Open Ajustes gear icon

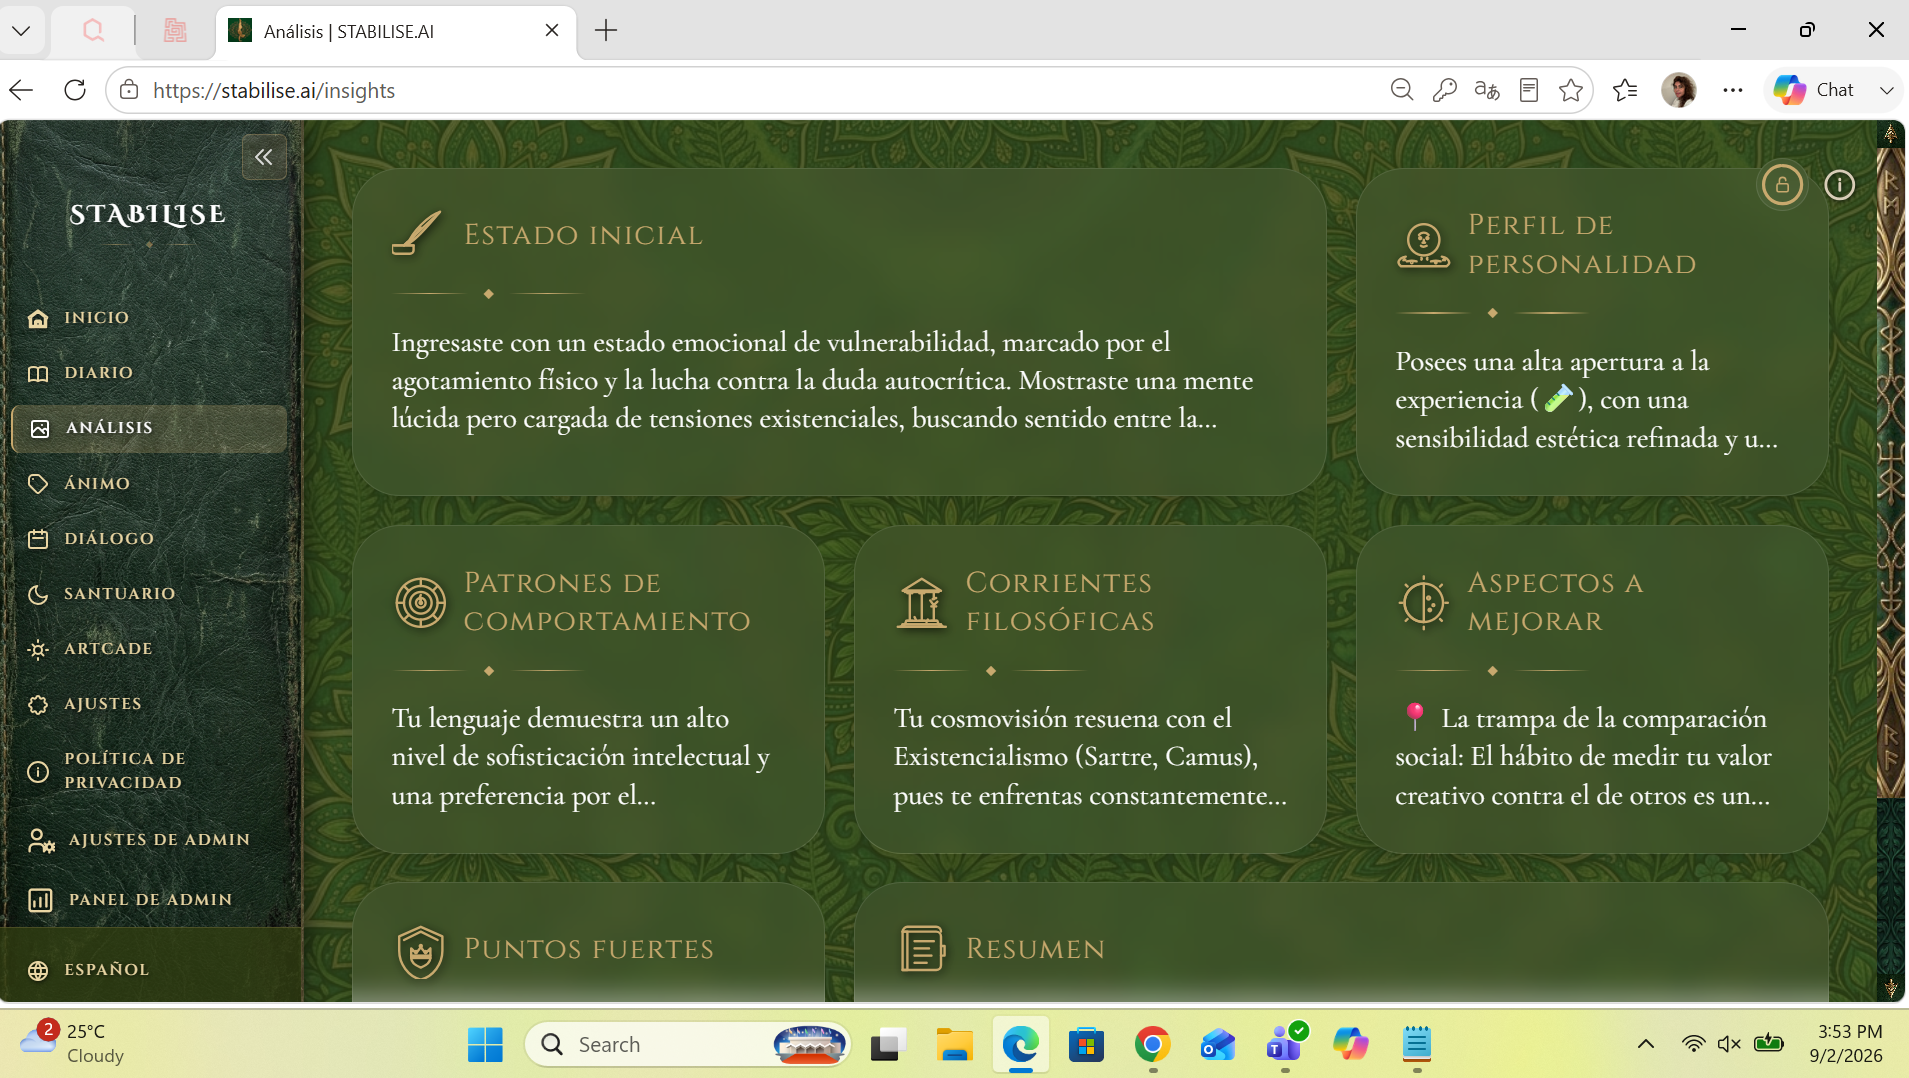click(x=38, y=704)
